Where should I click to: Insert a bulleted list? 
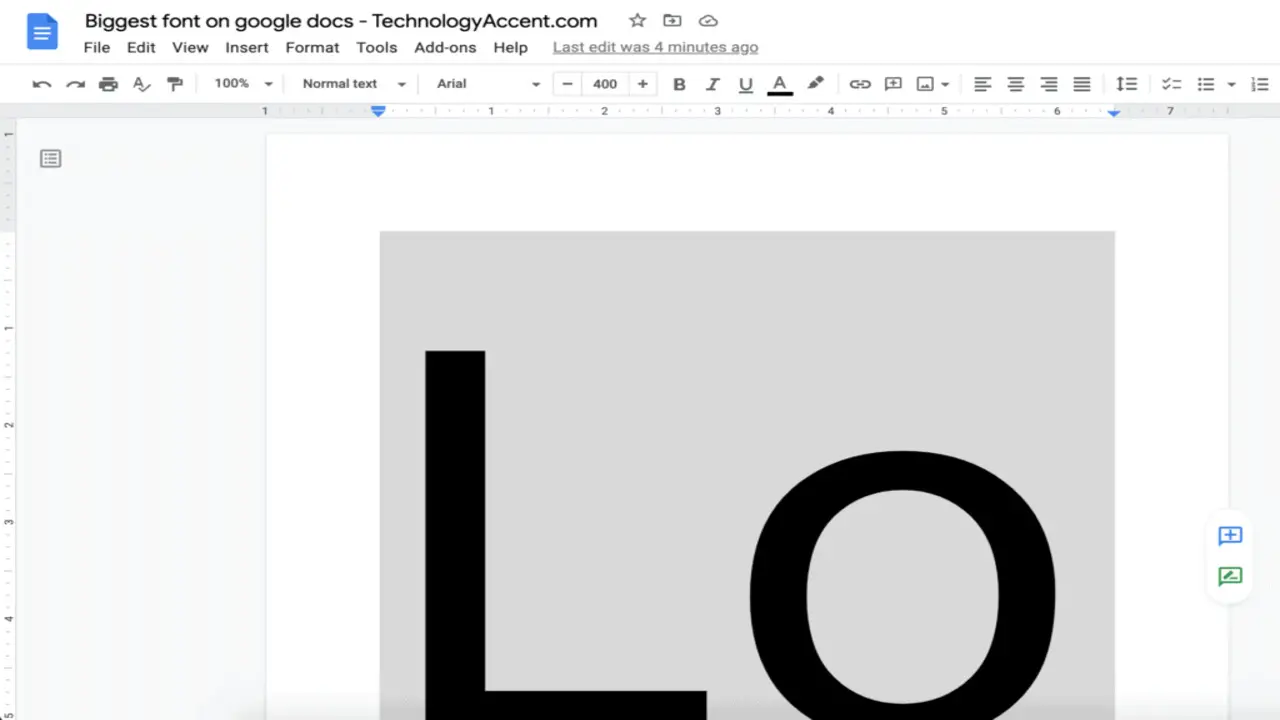1206,84
